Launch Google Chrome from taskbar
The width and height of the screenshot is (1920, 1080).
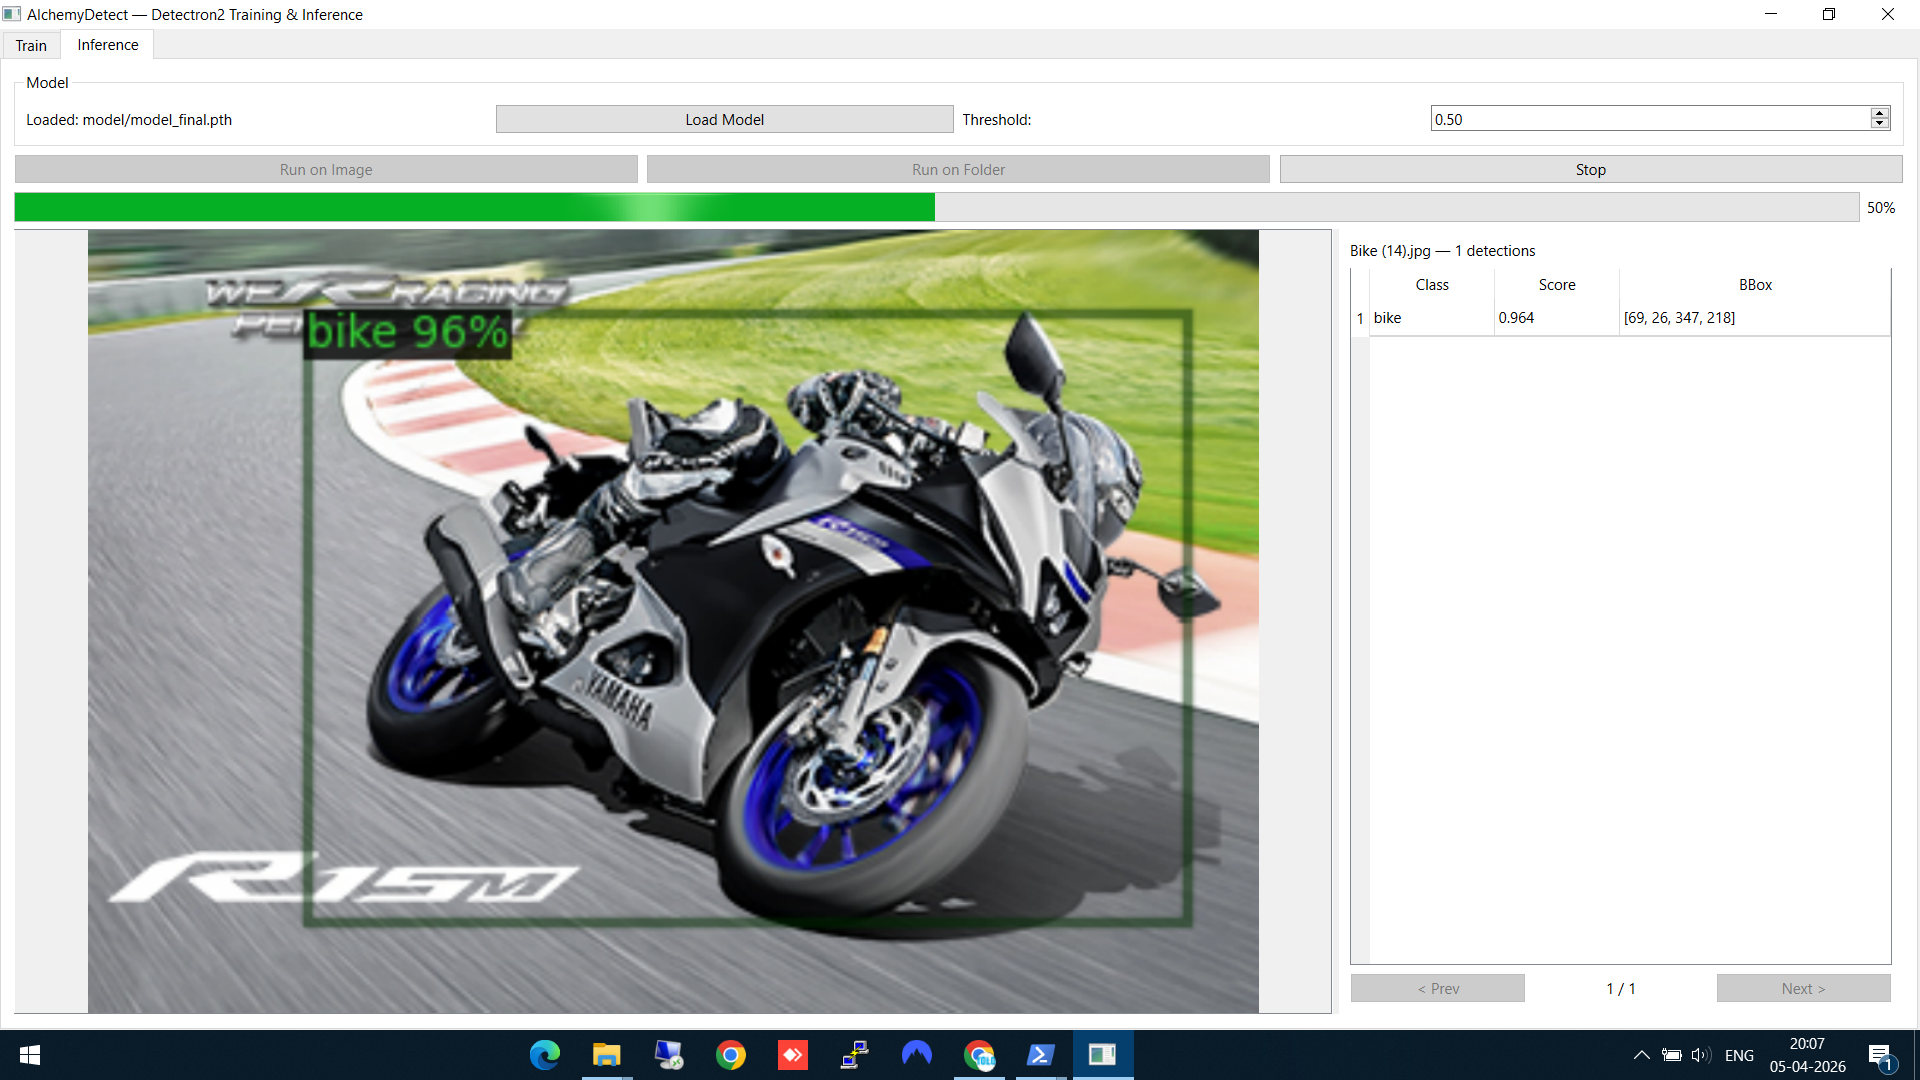point(731,1055)
